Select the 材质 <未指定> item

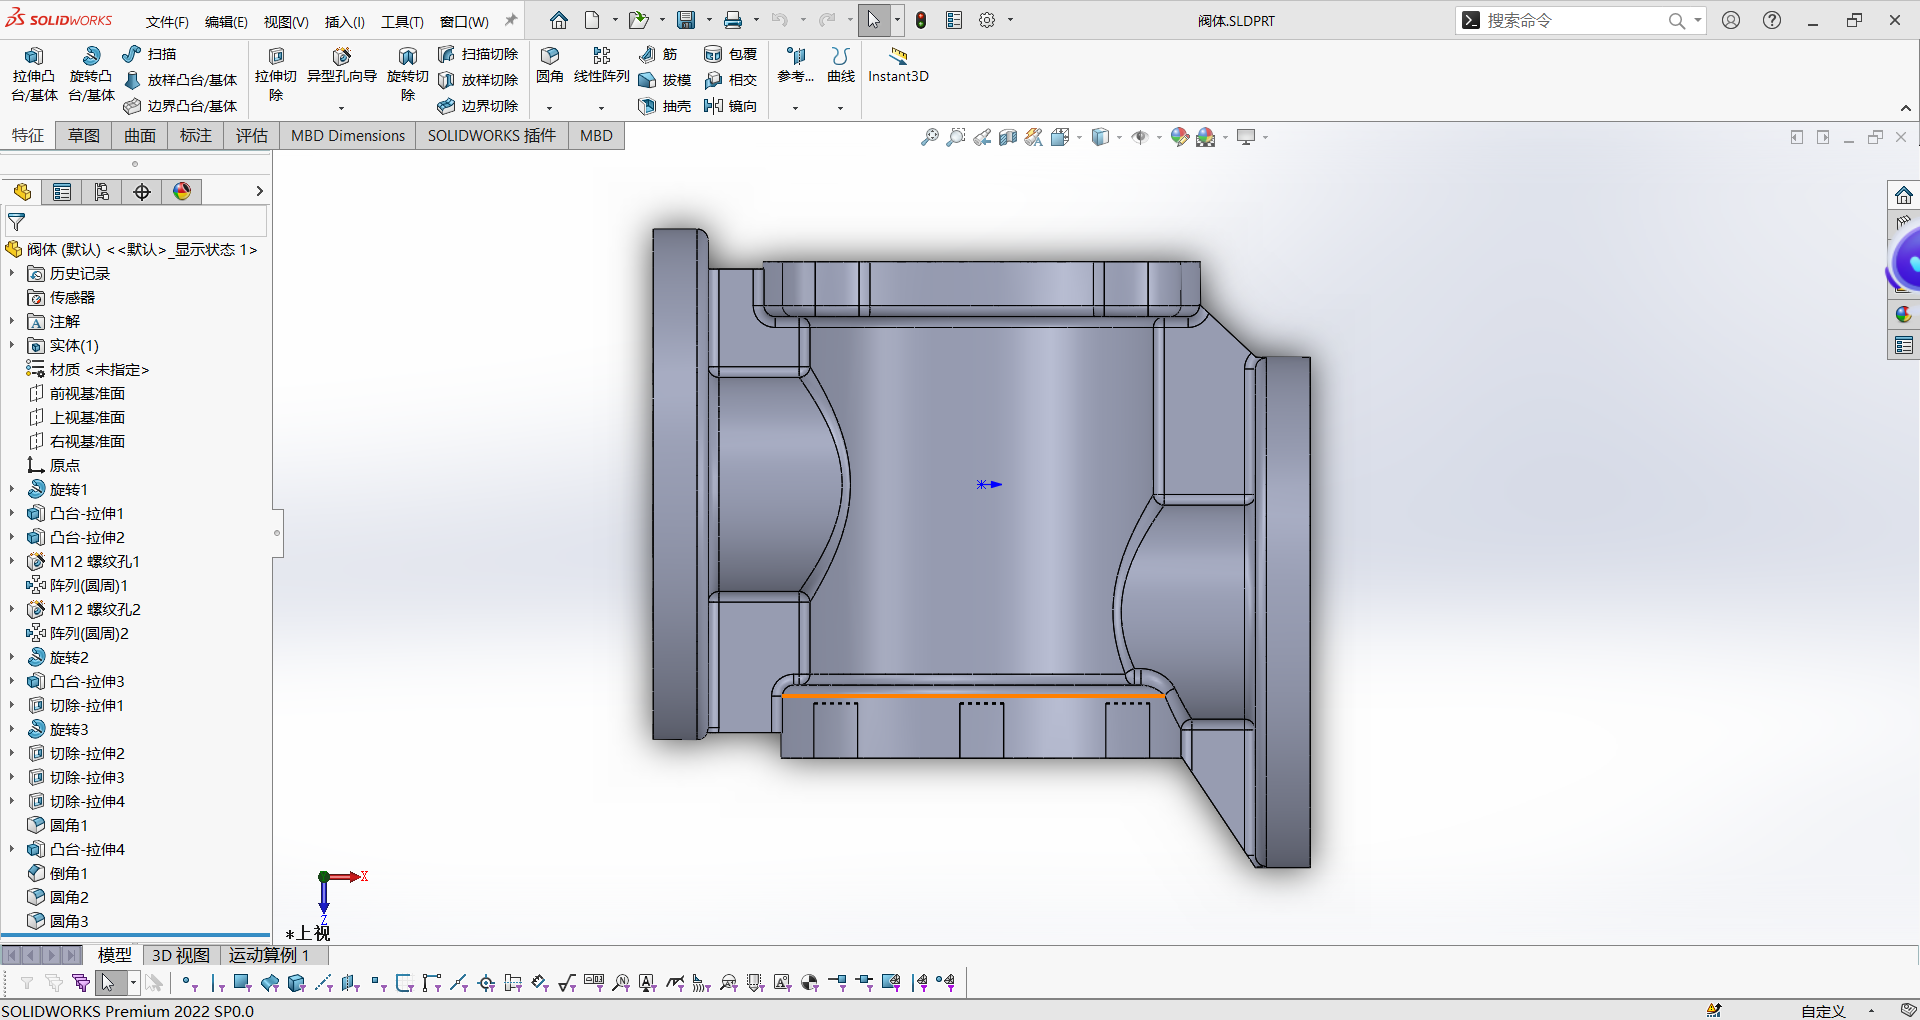pyautogui.click(x=99, y=370)
